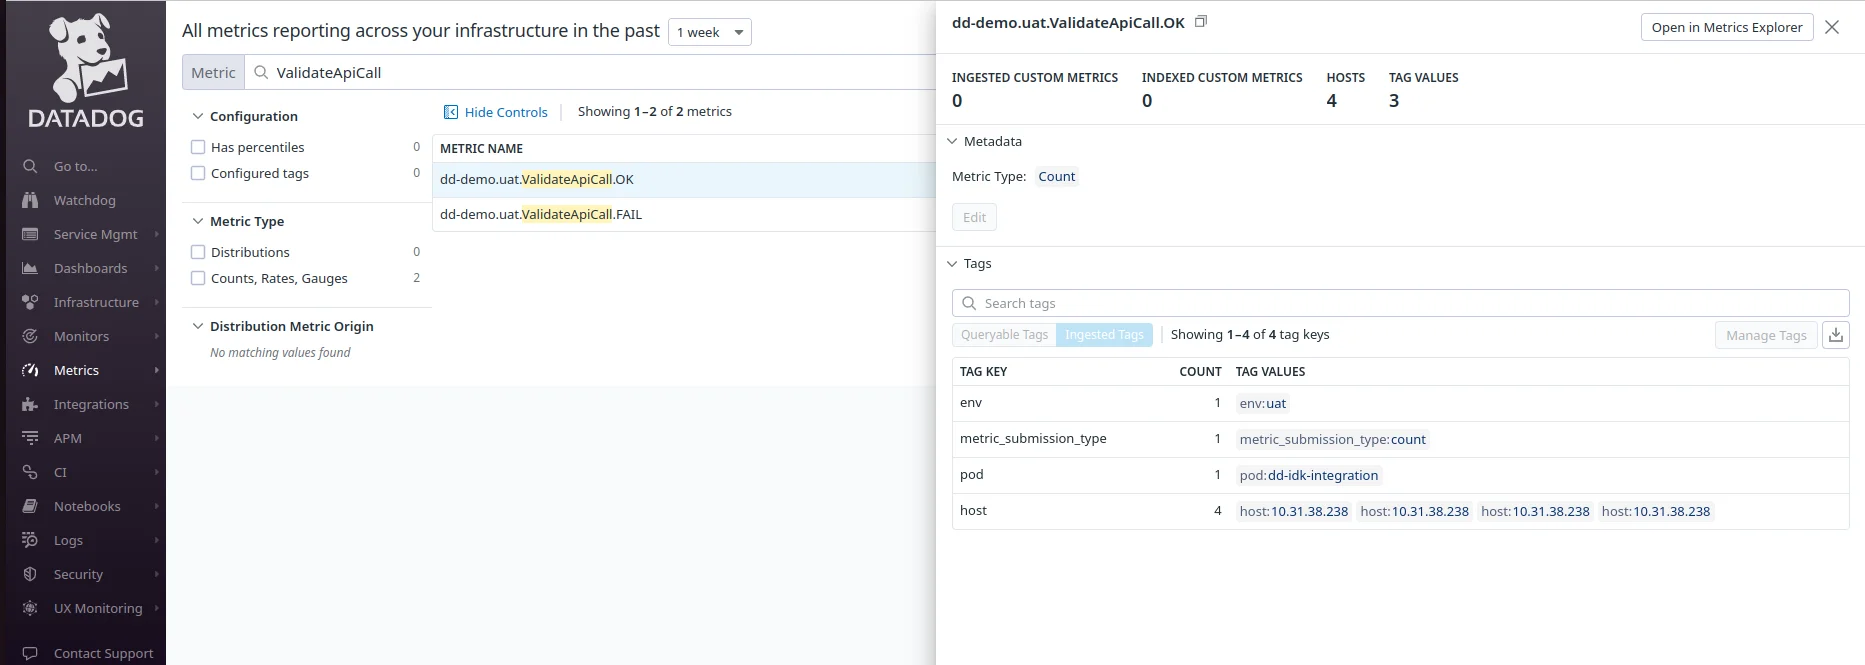This screenshot has height=665, width=1865.
Task: Click the Integrations puzzle icon
Action: pyautogui.click(x=30, y=404)
